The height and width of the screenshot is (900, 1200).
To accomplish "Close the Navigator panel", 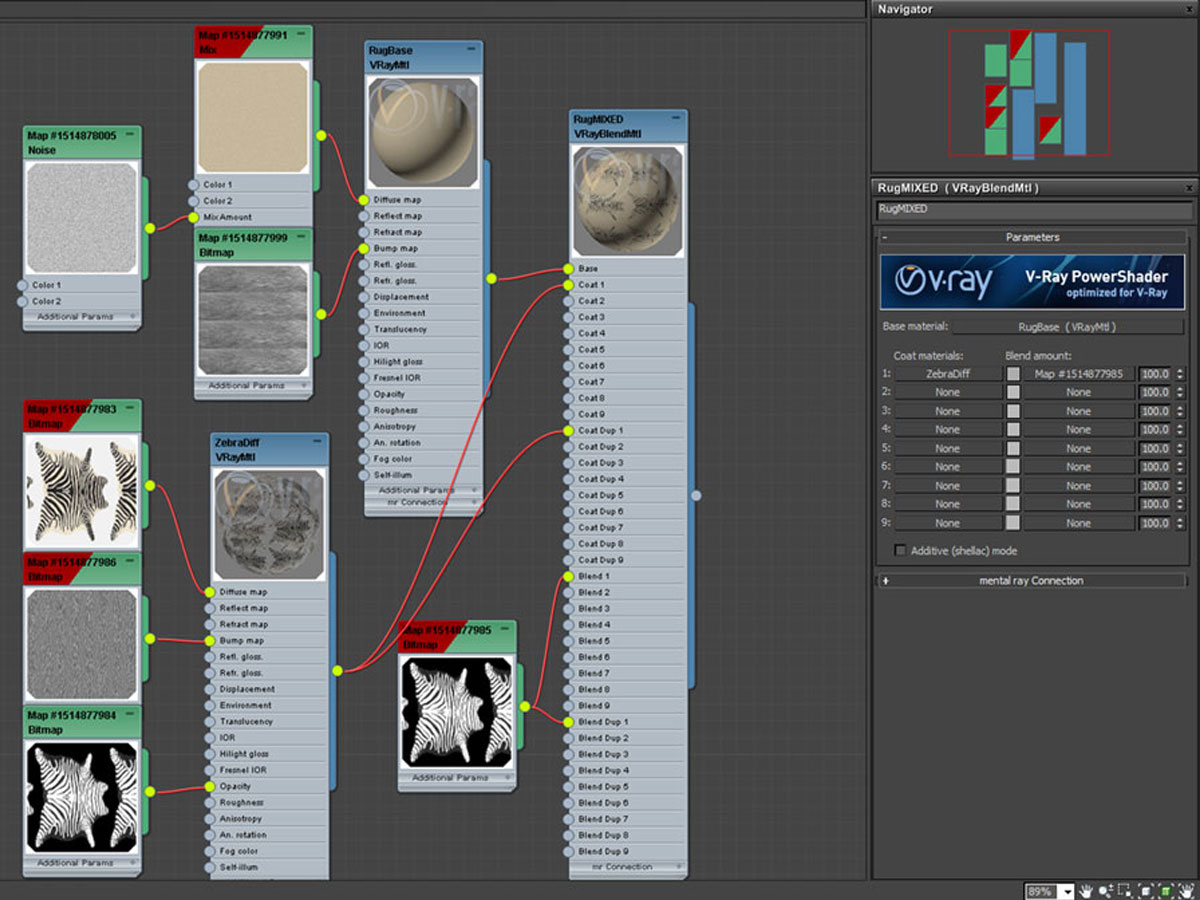I will click(1189, 9).
